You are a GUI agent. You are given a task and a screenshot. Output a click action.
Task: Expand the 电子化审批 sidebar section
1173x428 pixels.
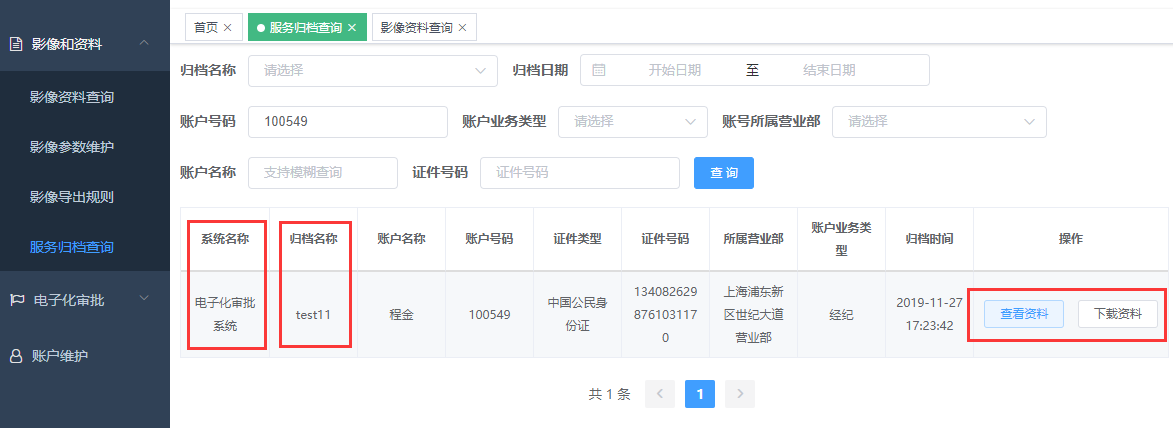pyautogui.click(x=144, y=299)
